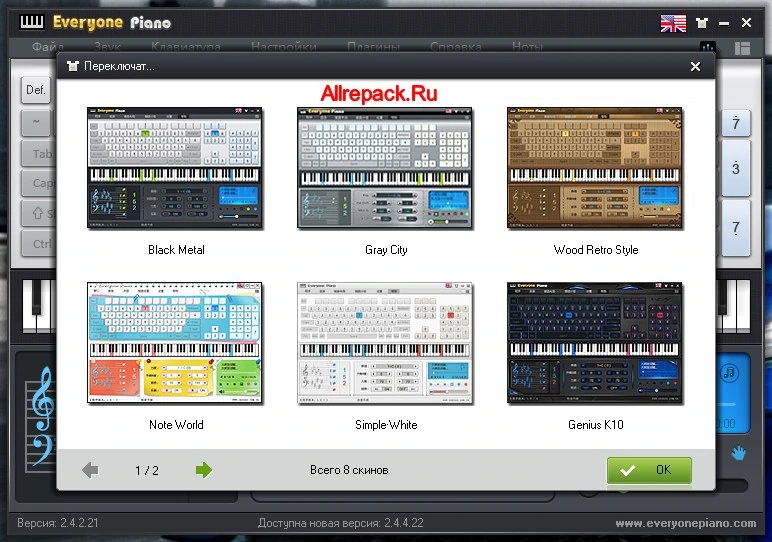Image resolution: width=772 pixels, height=542 pixels.
Task: Close the Everyone Piano main window
Action: 746,23
